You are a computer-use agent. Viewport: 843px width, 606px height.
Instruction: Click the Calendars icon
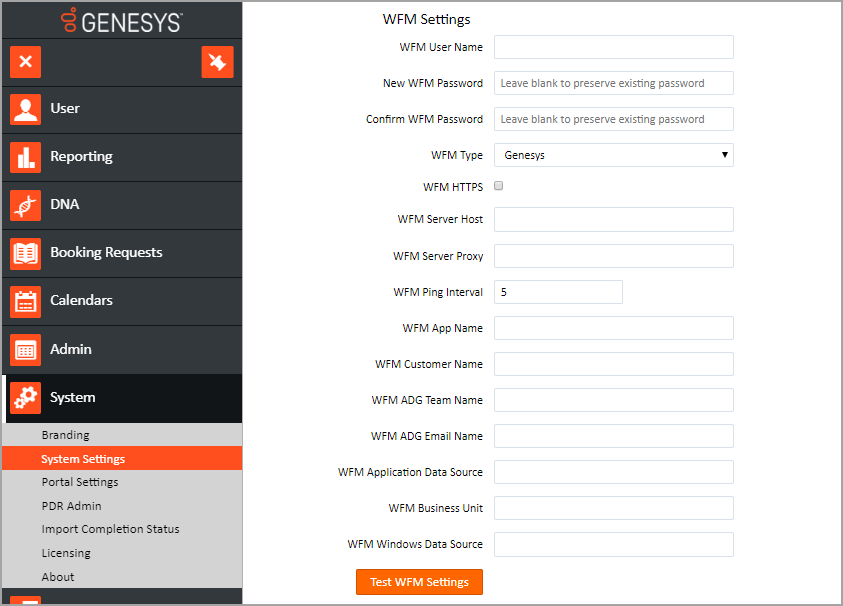[x=26, y=301]
